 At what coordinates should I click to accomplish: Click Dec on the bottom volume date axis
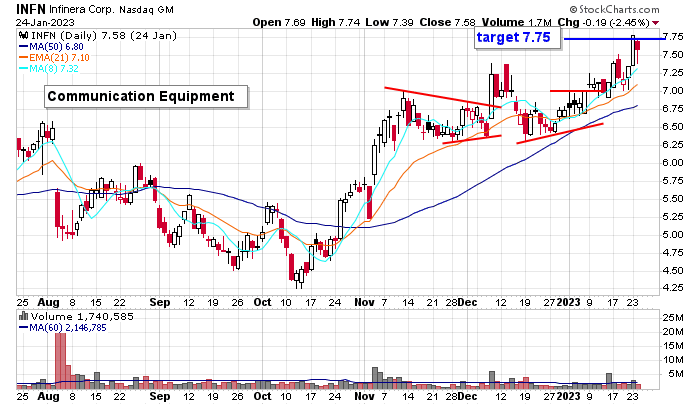467,396
